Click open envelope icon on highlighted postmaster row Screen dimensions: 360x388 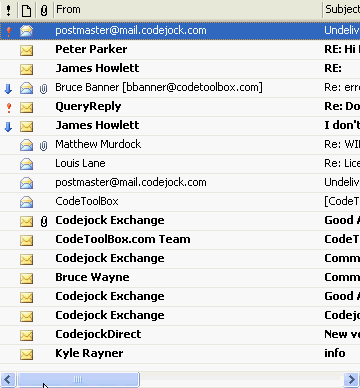point(26,31)
